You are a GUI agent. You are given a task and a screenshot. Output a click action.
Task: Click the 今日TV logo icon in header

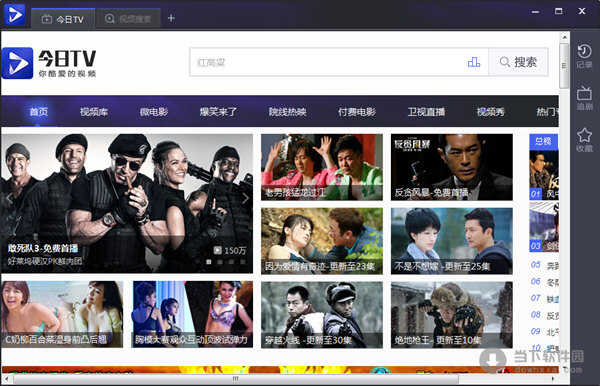click(x=17, y=63)
